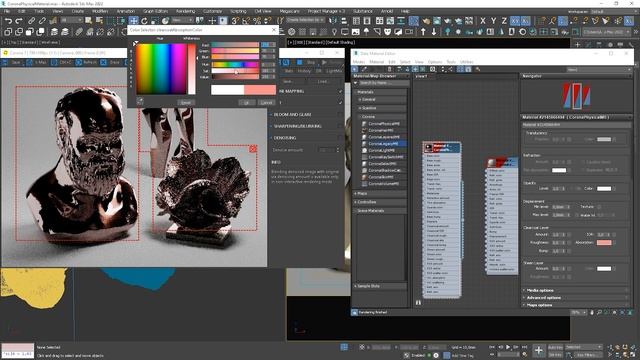Click the Saturation slider in Color Selector

tap(235, 71)
